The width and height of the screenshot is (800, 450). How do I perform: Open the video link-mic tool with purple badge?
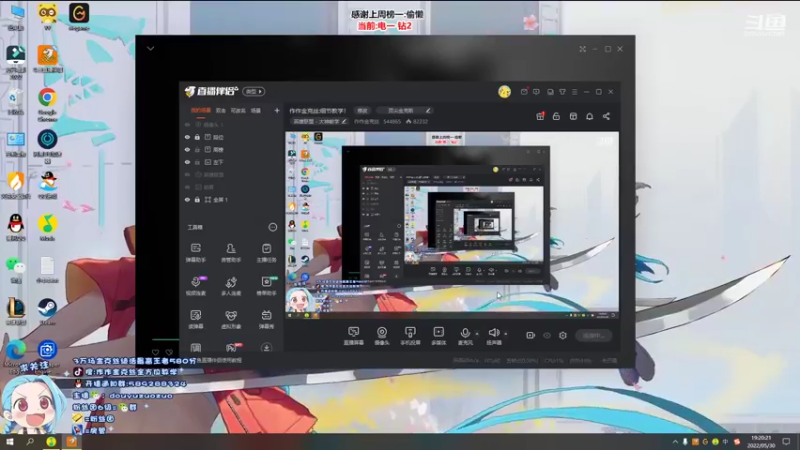[196, 286]
